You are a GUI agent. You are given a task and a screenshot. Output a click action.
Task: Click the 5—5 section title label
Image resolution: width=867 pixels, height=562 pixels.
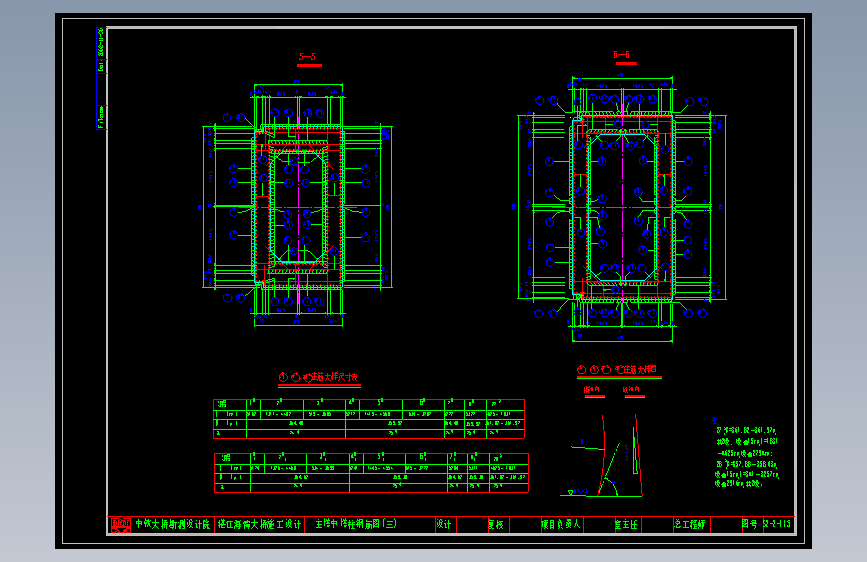307,56
